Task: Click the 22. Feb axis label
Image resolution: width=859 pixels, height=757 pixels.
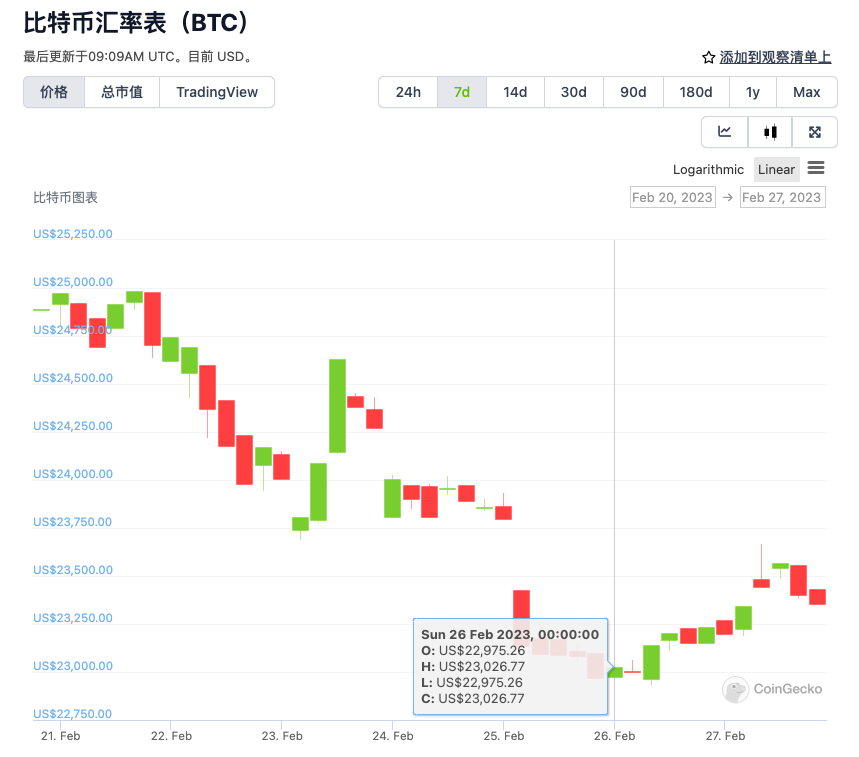Action: click(x=171, y=736)
